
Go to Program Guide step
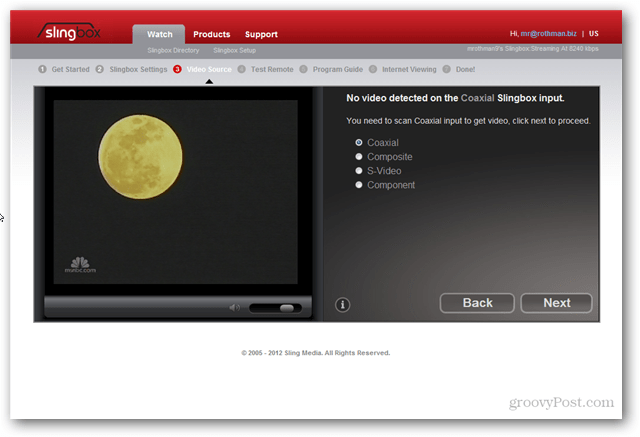(x=331, y=69)
